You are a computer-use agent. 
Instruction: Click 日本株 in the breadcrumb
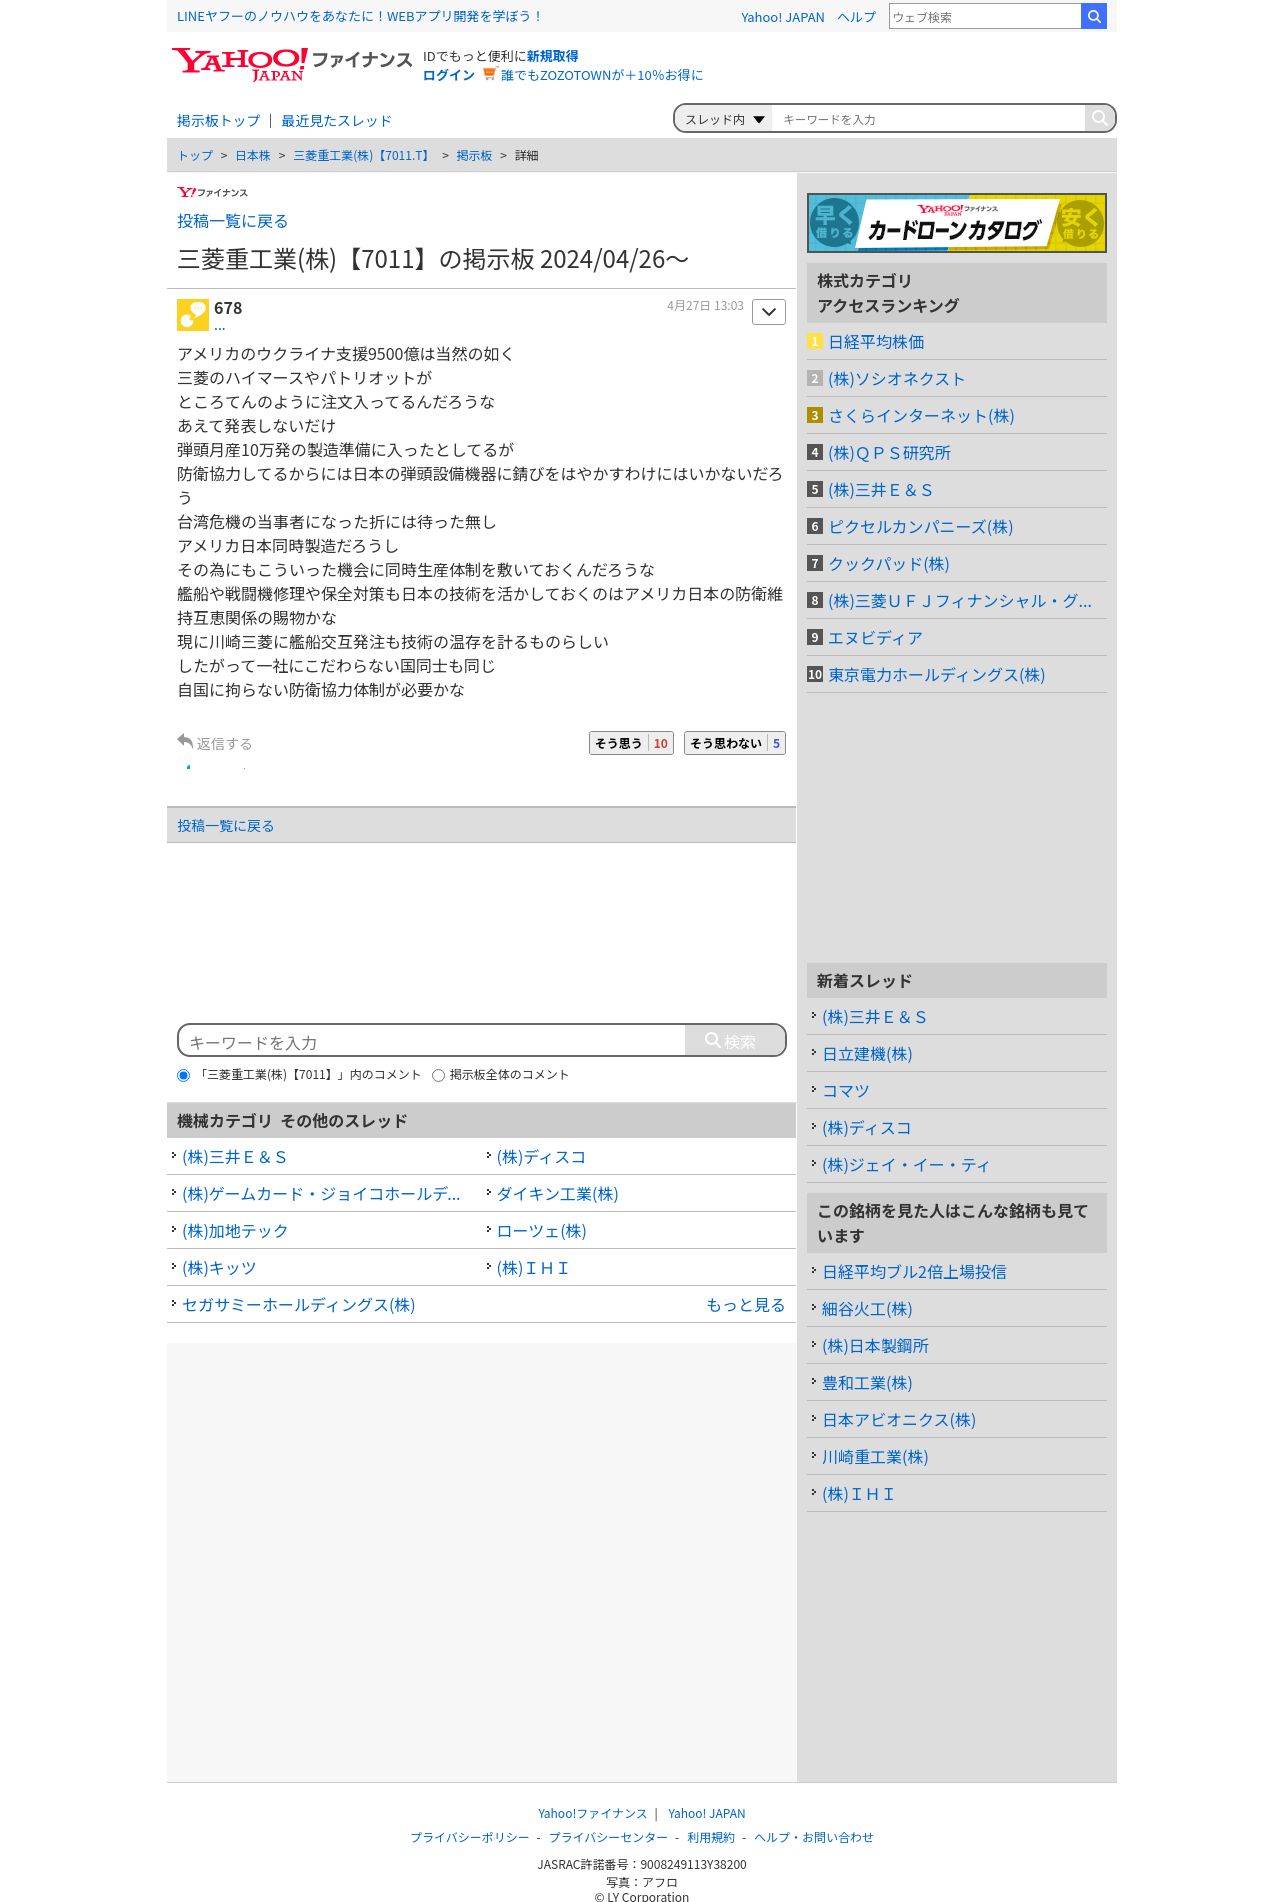(253, 156)
